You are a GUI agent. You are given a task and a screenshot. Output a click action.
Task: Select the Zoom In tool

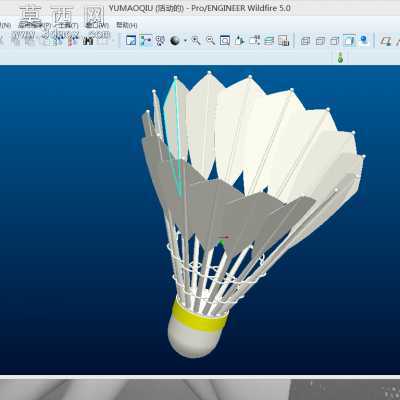pos(196,41)
